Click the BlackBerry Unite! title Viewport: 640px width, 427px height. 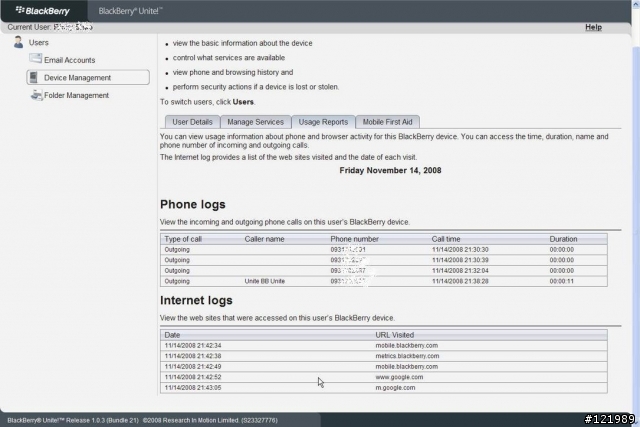click(130, 11)
